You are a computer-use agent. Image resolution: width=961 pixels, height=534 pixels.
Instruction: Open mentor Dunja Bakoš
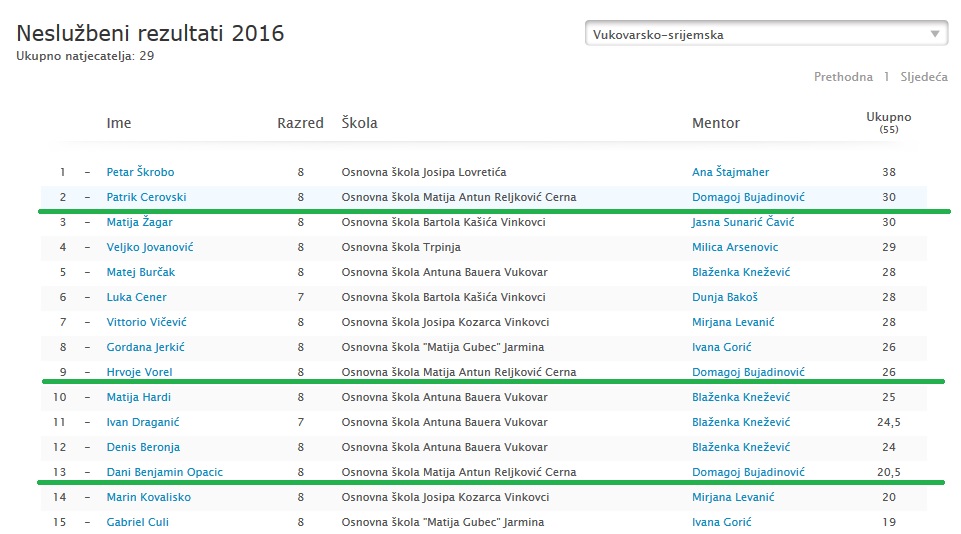(x=725, y=297)
